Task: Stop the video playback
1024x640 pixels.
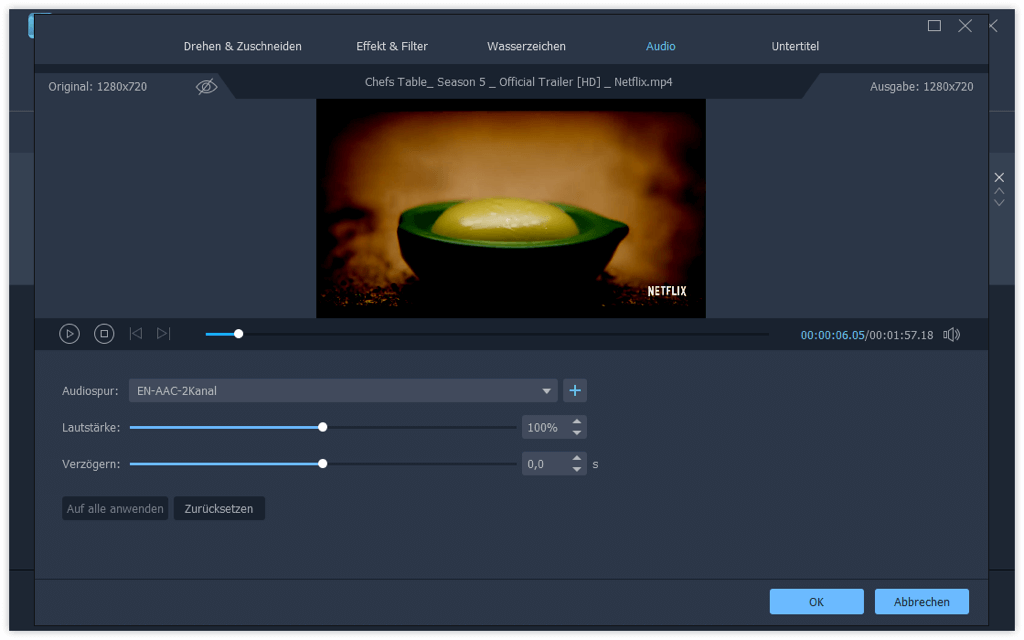Action: tap(104, 334)
